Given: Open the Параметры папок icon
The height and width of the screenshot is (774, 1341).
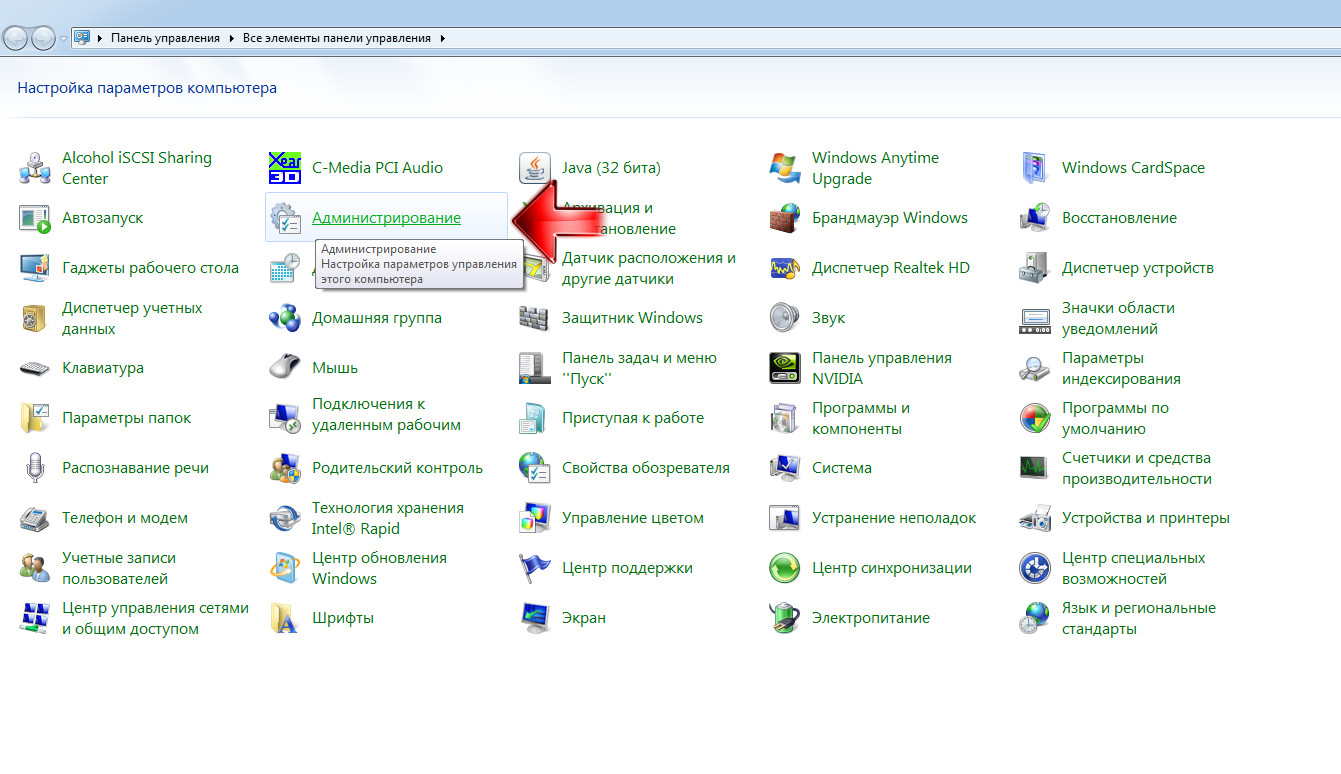Looking at the screenshot, I should pyautogui.click(x=35, y=418).
